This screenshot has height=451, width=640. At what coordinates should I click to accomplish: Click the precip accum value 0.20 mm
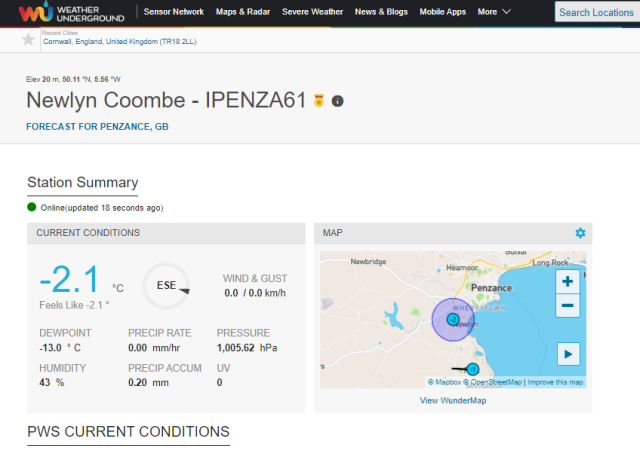pyautogui.click(x=148, y=382)
